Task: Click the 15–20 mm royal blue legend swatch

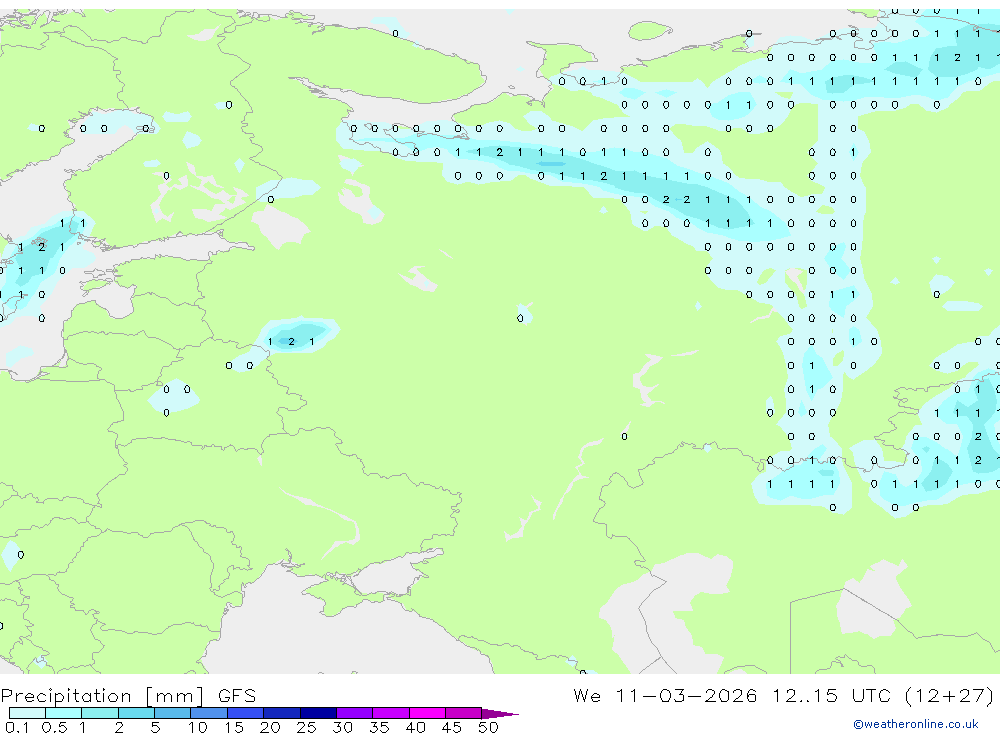Action: (246, 713)
